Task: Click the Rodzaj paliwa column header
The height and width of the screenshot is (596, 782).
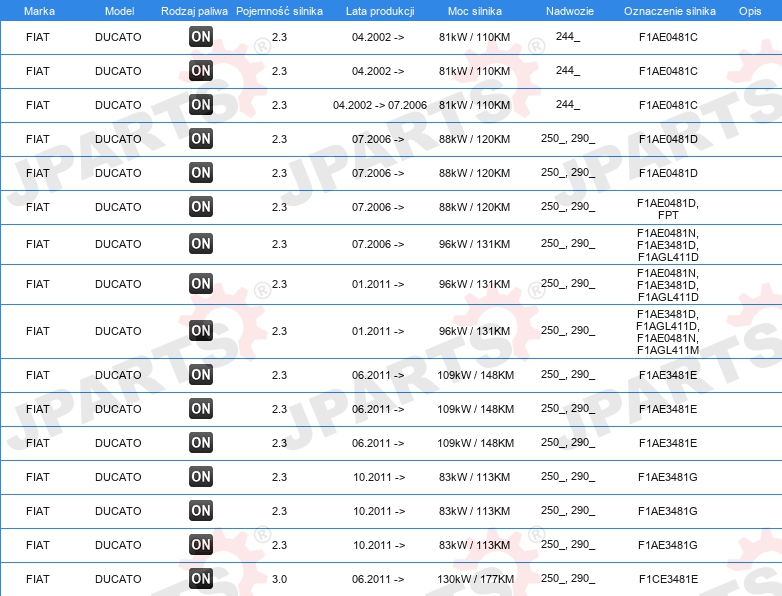Action: click(x=195, y=11)
